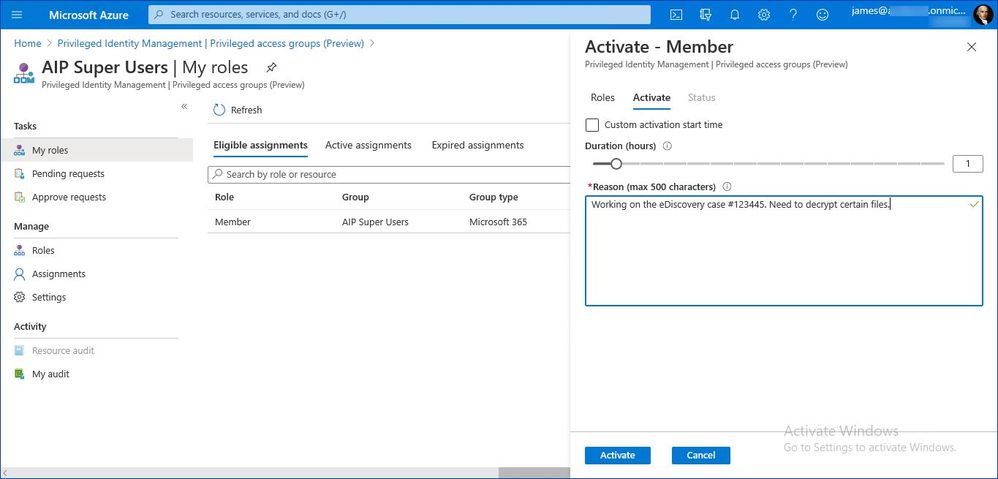Select the Activate tab in panel
998x479 pixels.
651,97
